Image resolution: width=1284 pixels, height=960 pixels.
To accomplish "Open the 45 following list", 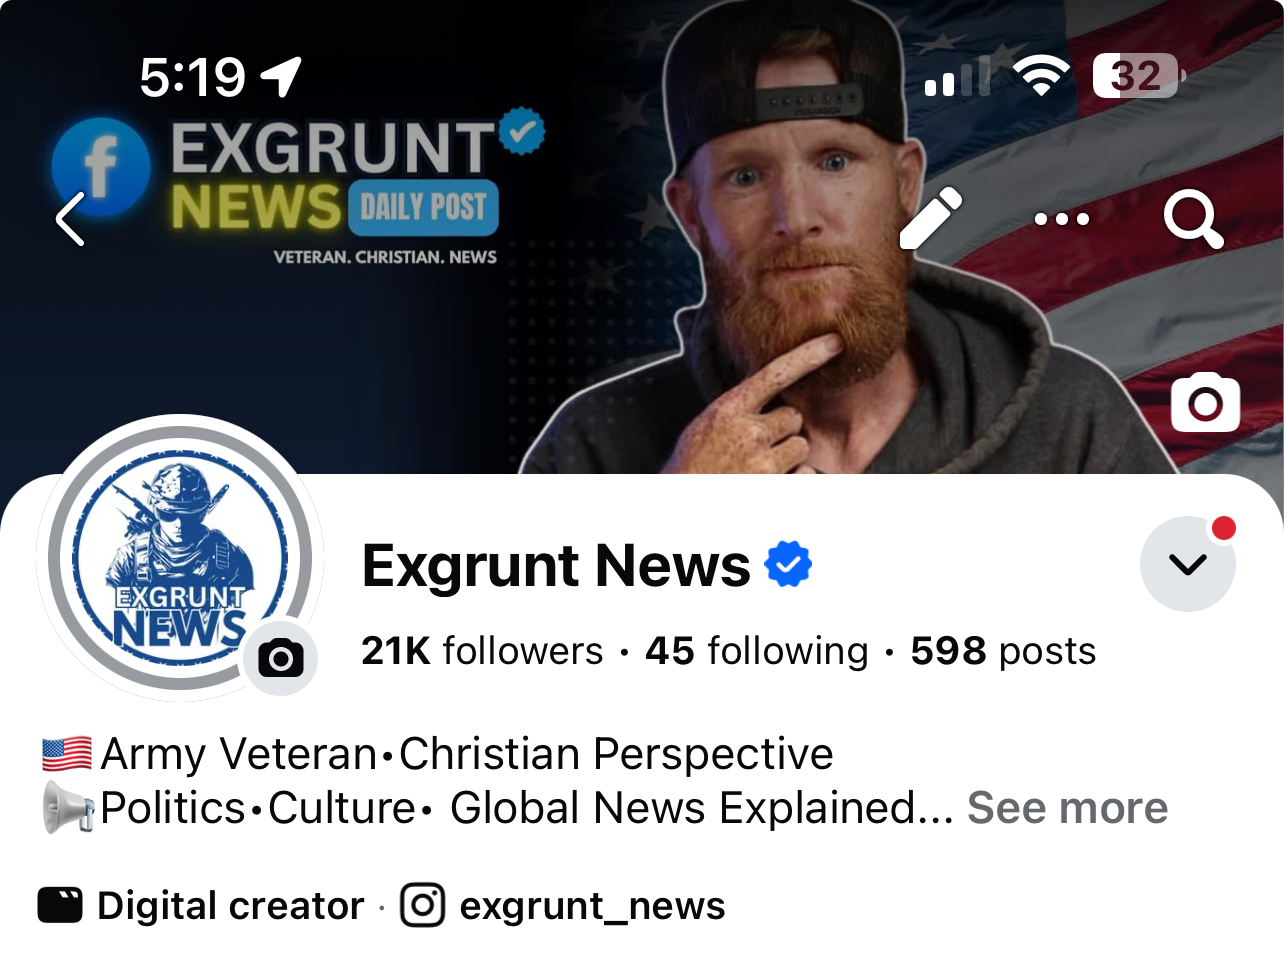I will coord(756,651).
